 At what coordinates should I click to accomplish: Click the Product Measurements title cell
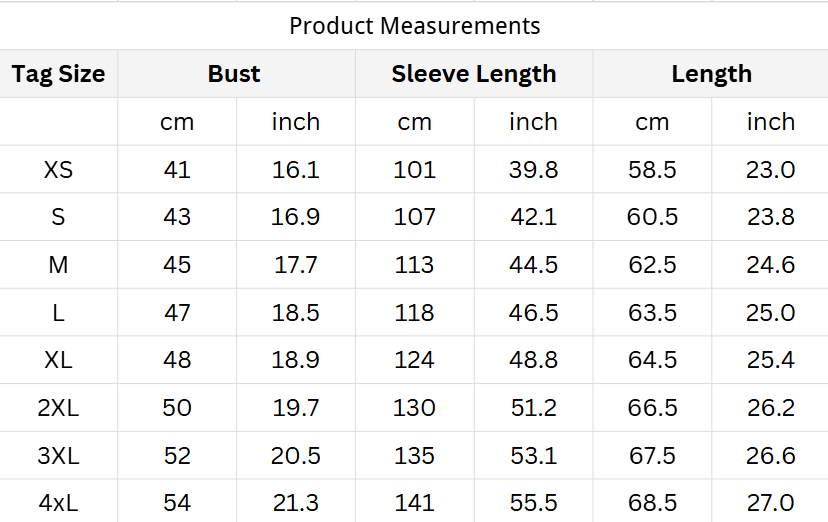414,26
